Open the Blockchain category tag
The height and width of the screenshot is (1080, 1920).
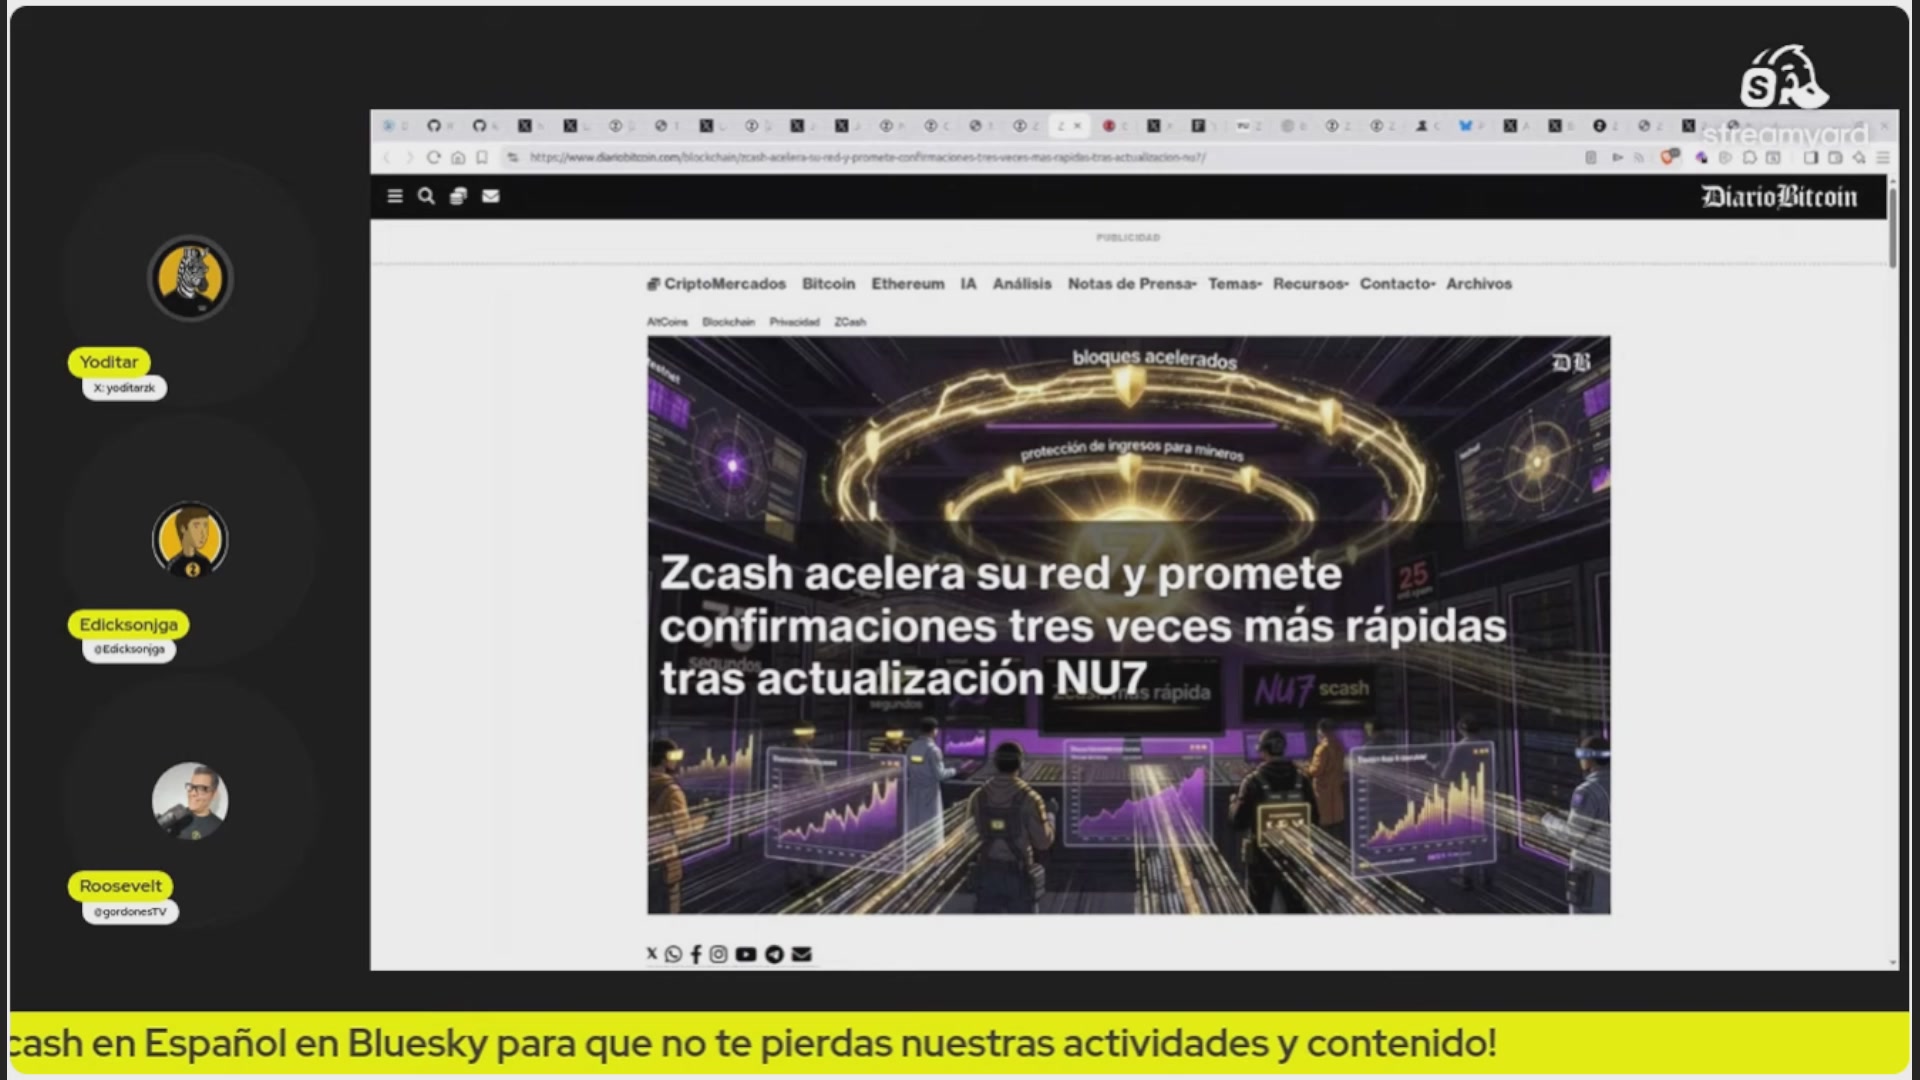728,322
